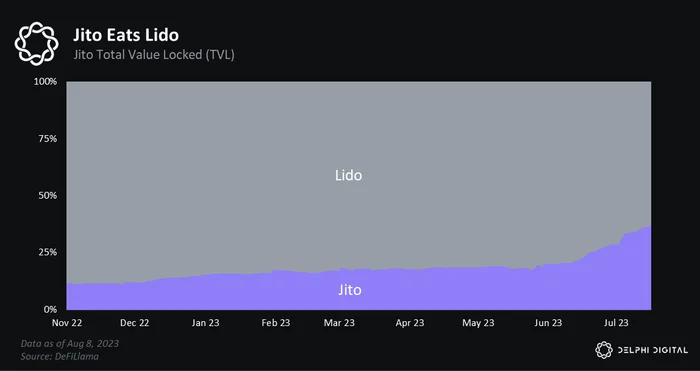Select the Jito label in purple area

(x=350, y=290)
